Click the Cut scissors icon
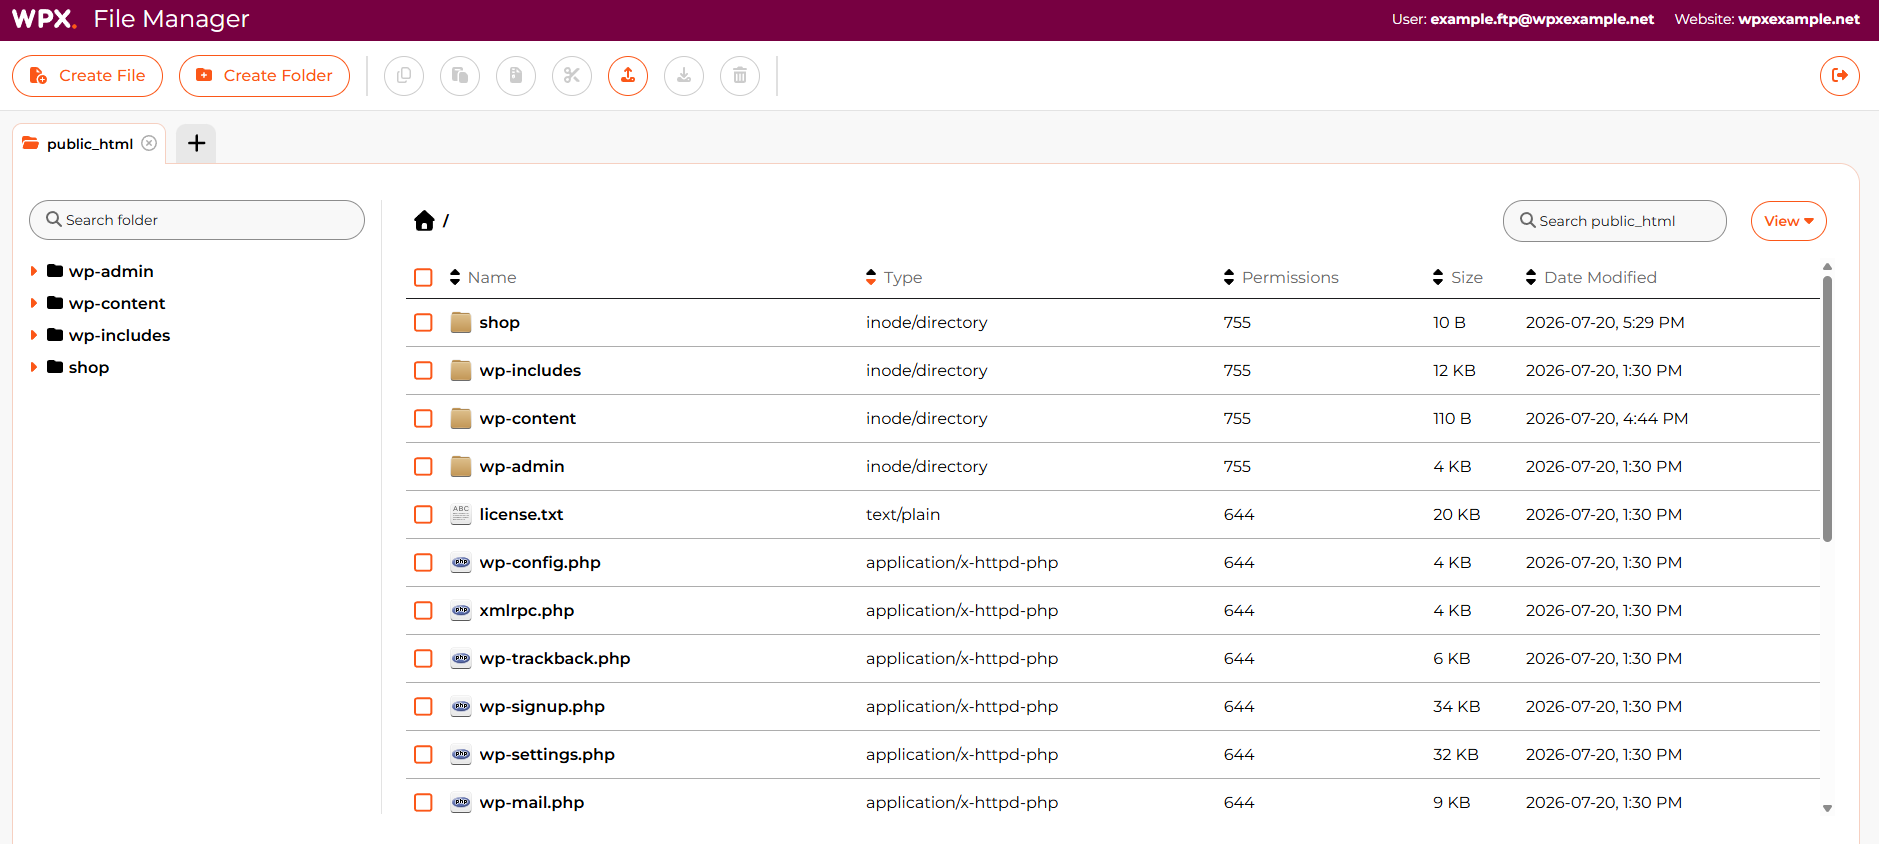 (572, 76)
